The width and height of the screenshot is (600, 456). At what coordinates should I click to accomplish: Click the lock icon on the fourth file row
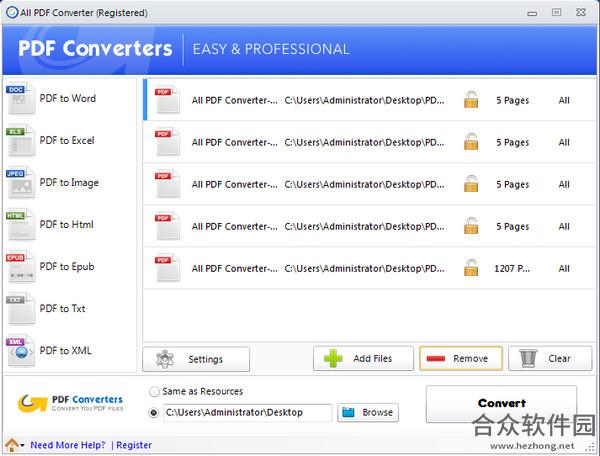coord(471,226)
